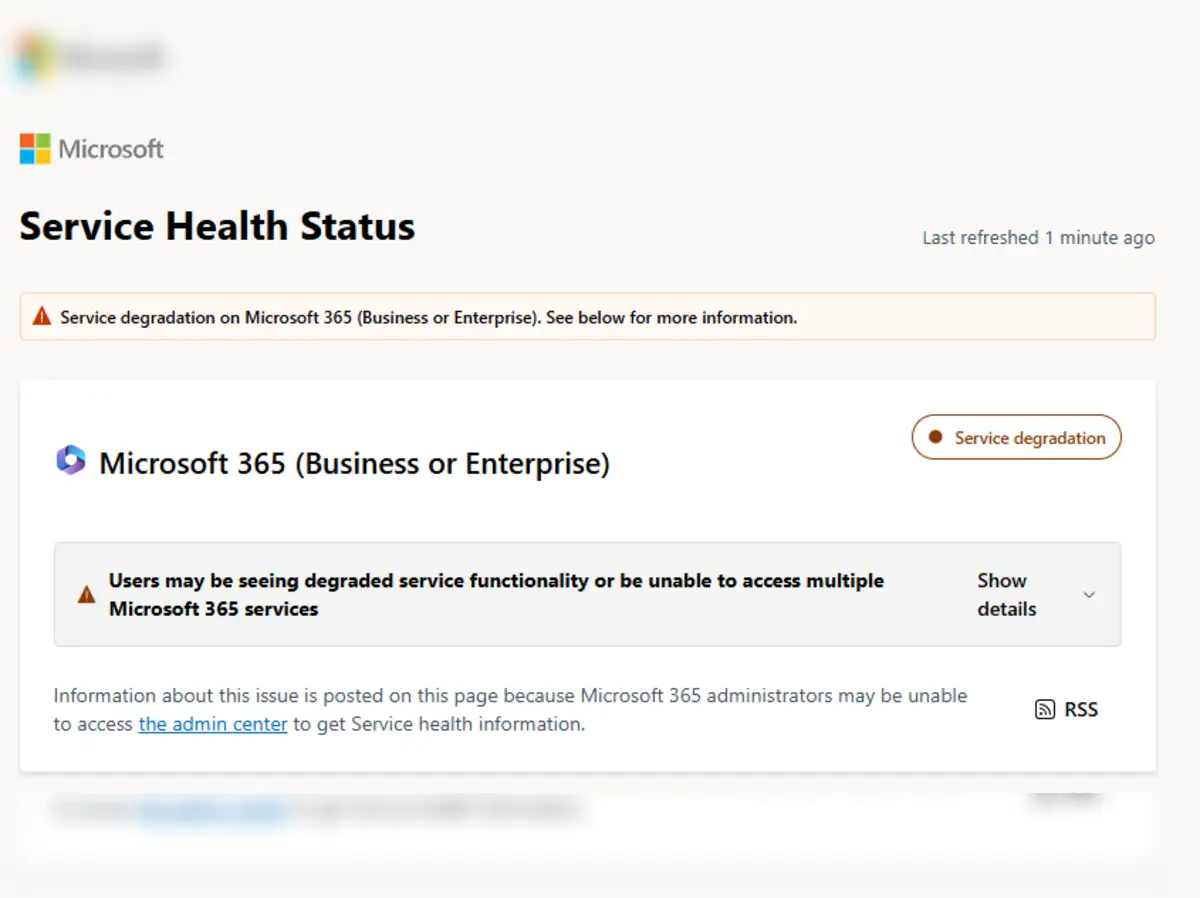Click the Microsoft wordmark text

tap(111, 149)
